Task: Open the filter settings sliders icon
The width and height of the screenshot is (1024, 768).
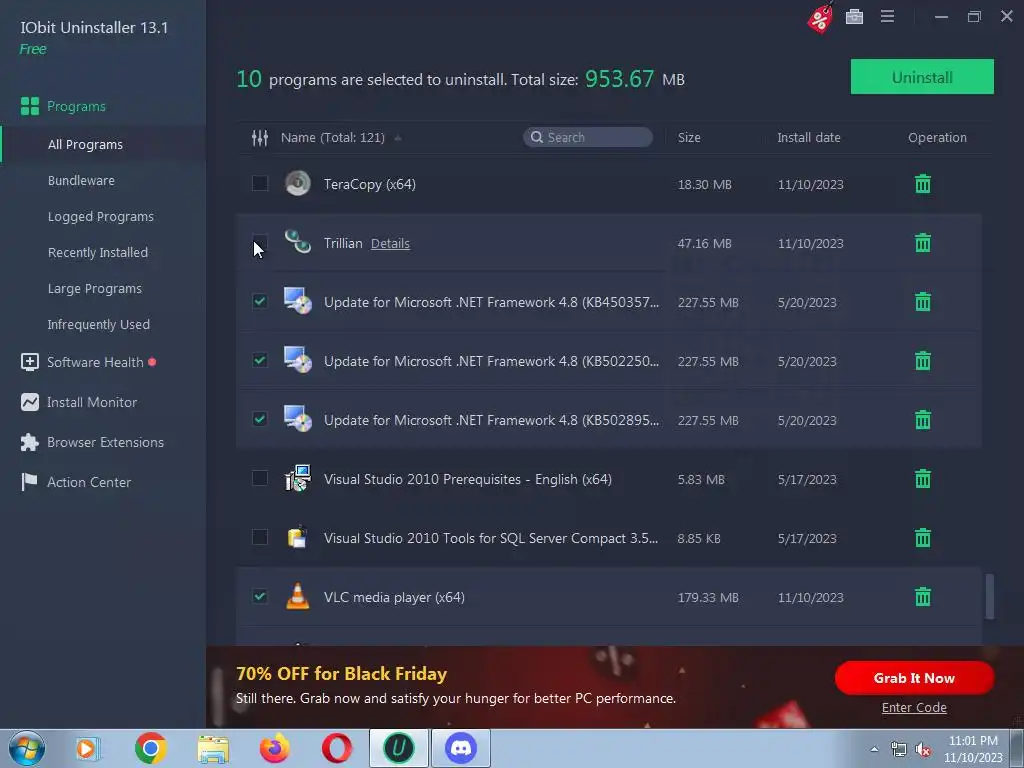Action: [260, 138]
